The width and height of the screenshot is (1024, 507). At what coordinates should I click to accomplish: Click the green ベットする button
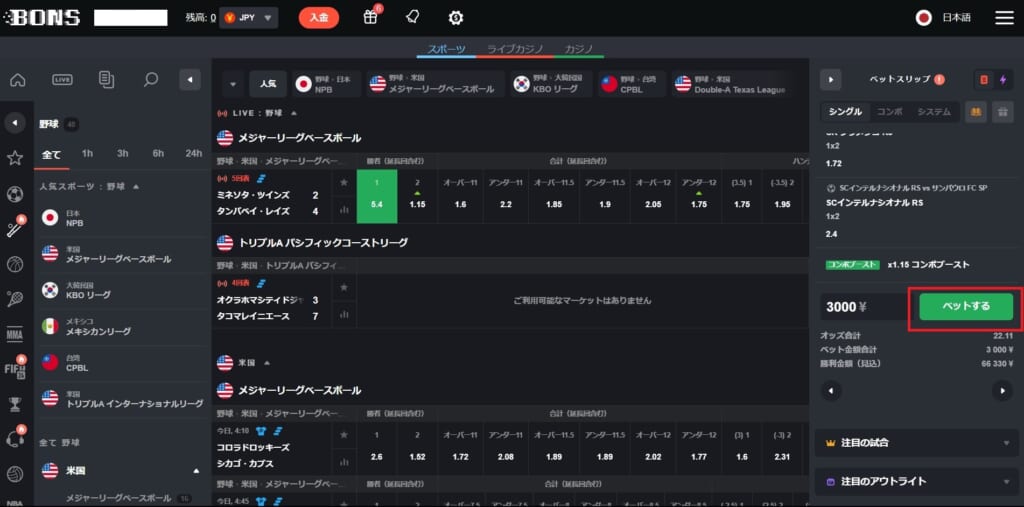pos(965,307)
